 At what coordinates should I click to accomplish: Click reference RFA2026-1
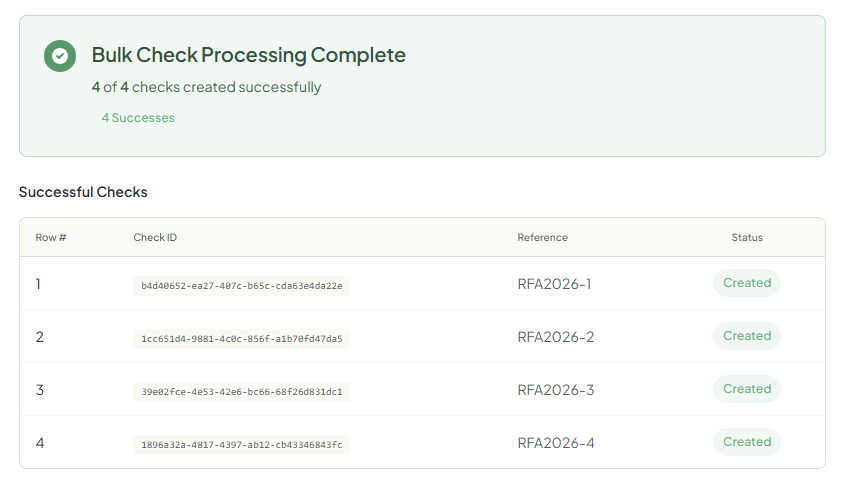pyautogui.click(x=554, y=284)
